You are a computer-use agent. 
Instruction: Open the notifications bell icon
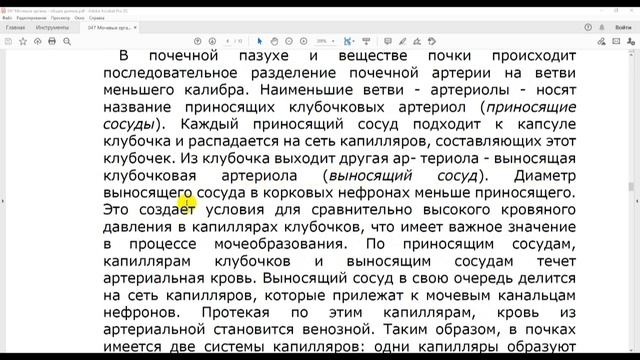click(602, 27)
